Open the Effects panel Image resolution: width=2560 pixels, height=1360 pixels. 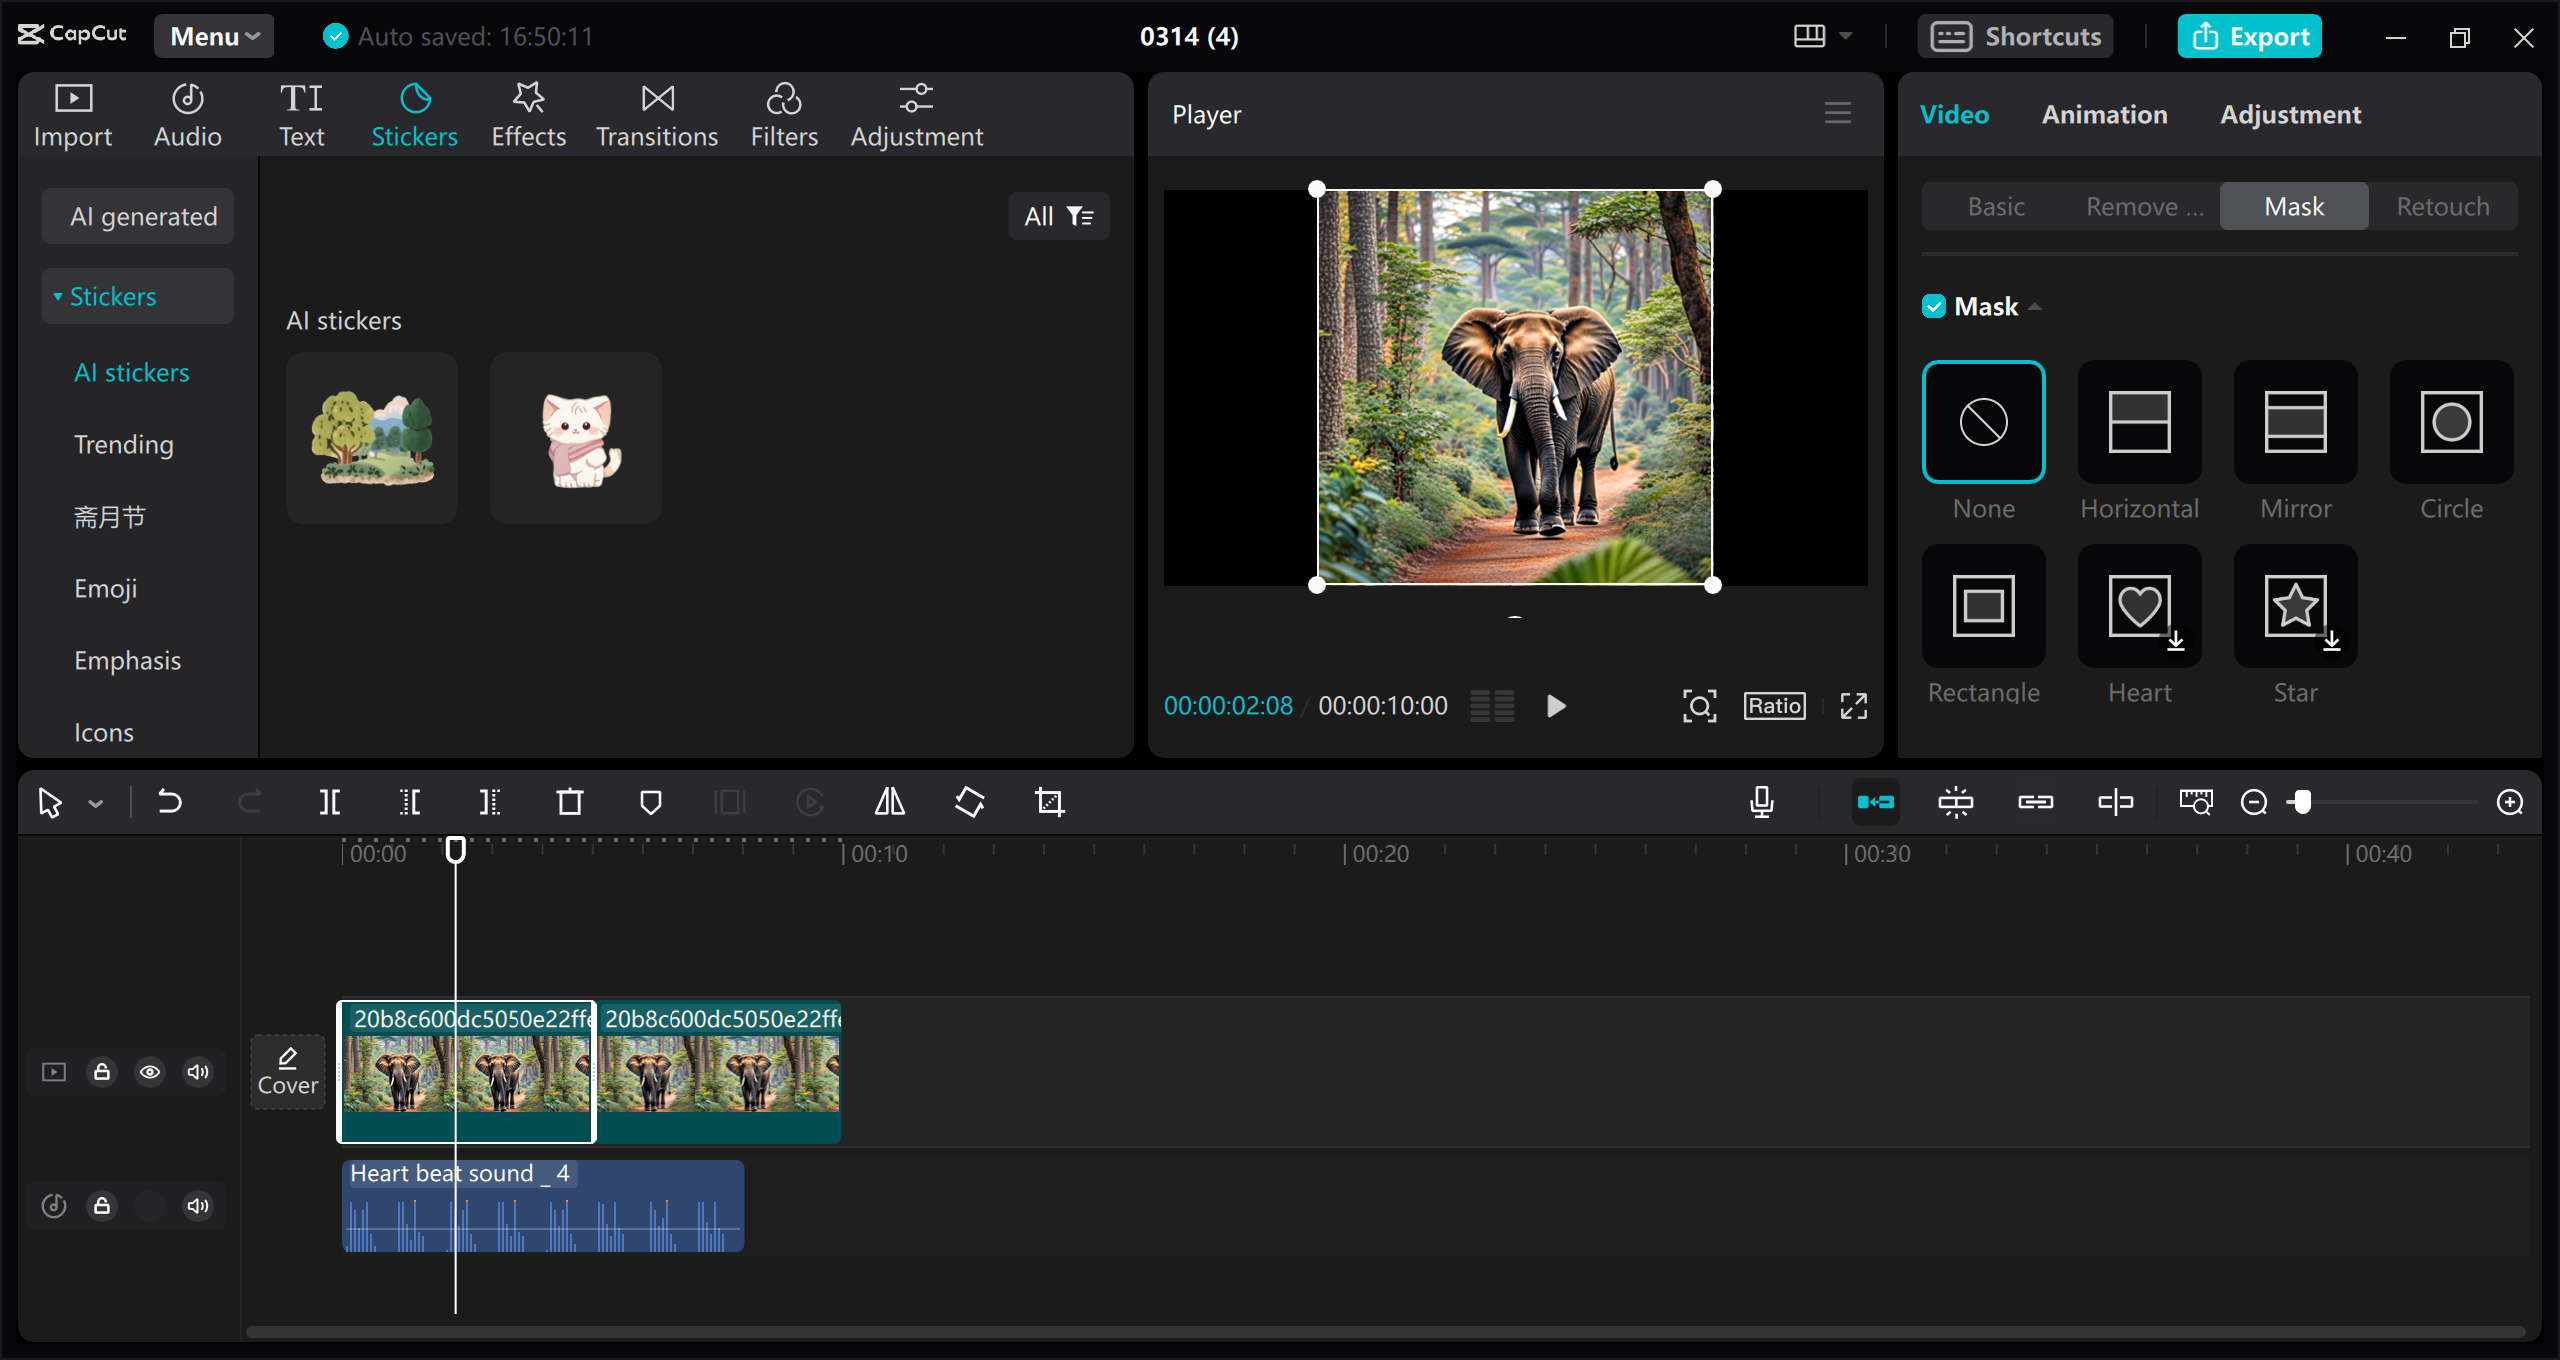(528, 113)
